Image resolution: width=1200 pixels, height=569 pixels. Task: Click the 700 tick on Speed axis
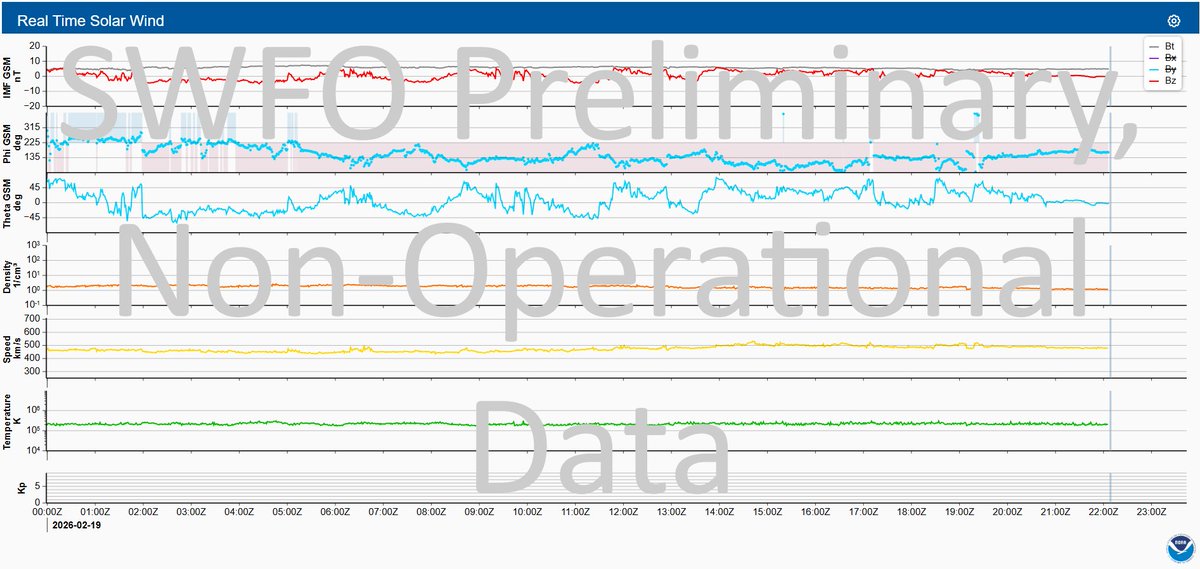point(31,318)
